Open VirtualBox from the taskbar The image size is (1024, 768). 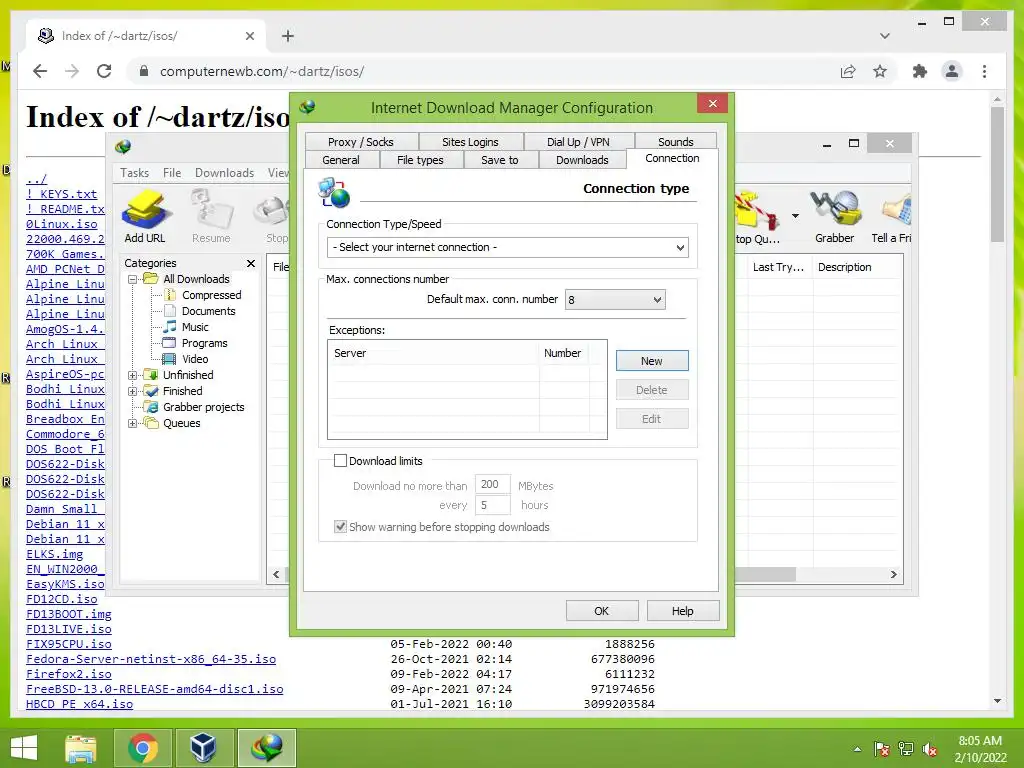click(203, 748)
